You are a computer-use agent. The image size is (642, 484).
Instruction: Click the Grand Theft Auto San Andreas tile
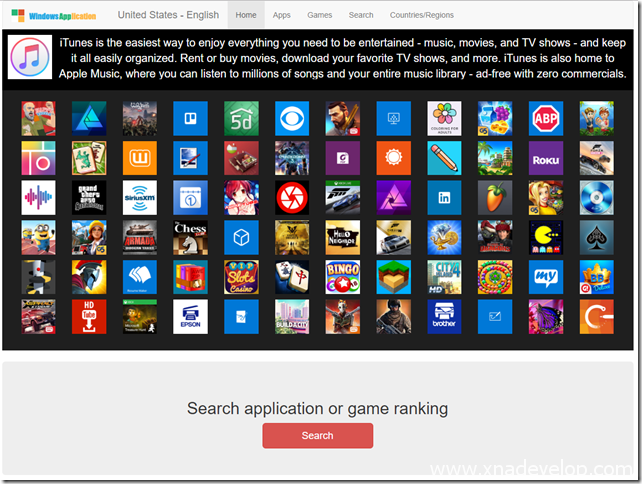[89, 197]
